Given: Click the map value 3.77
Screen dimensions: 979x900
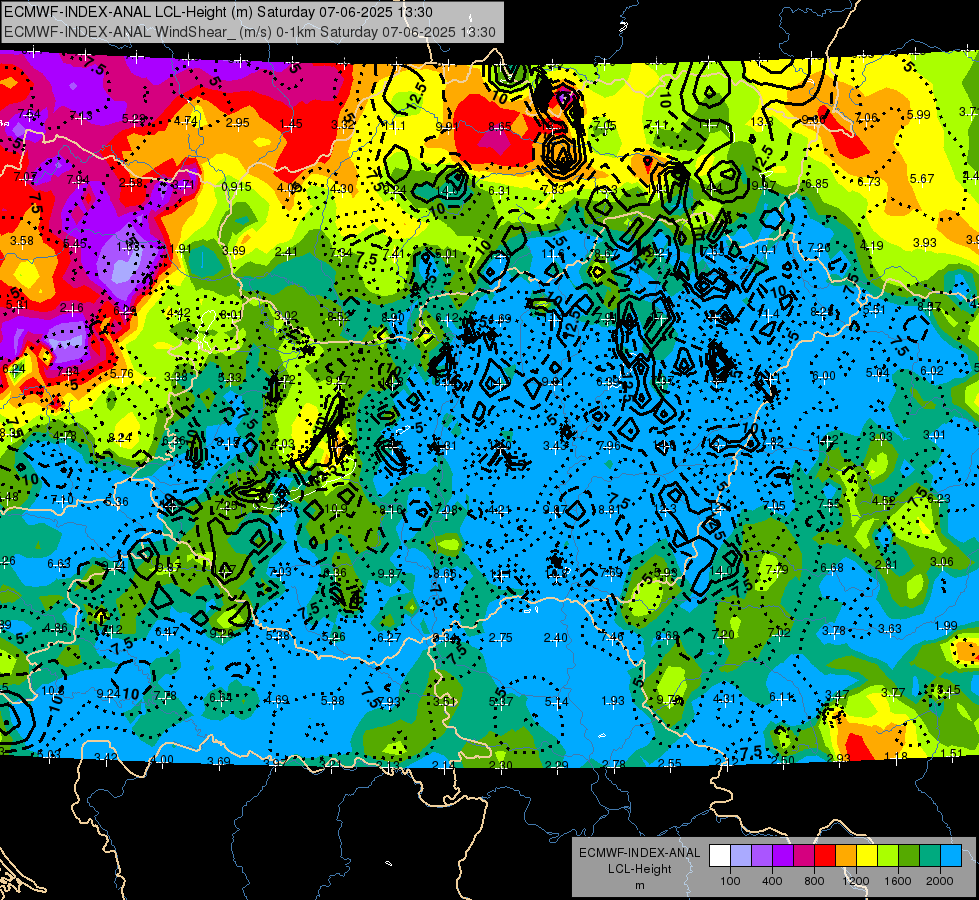Looking at the screenshot, I should click(x=893, y=692).
